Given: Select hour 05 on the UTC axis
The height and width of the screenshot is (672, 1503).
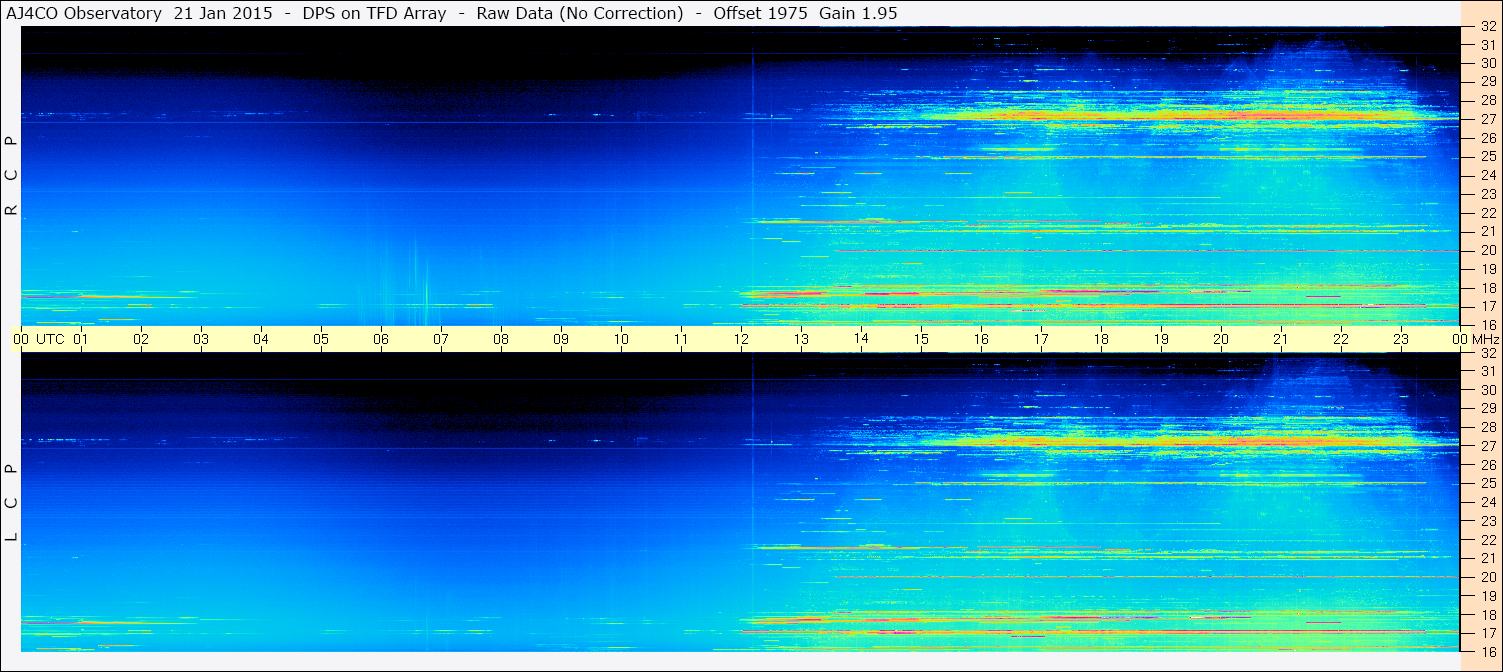Looking at the screenshot, I should (321, 339).
